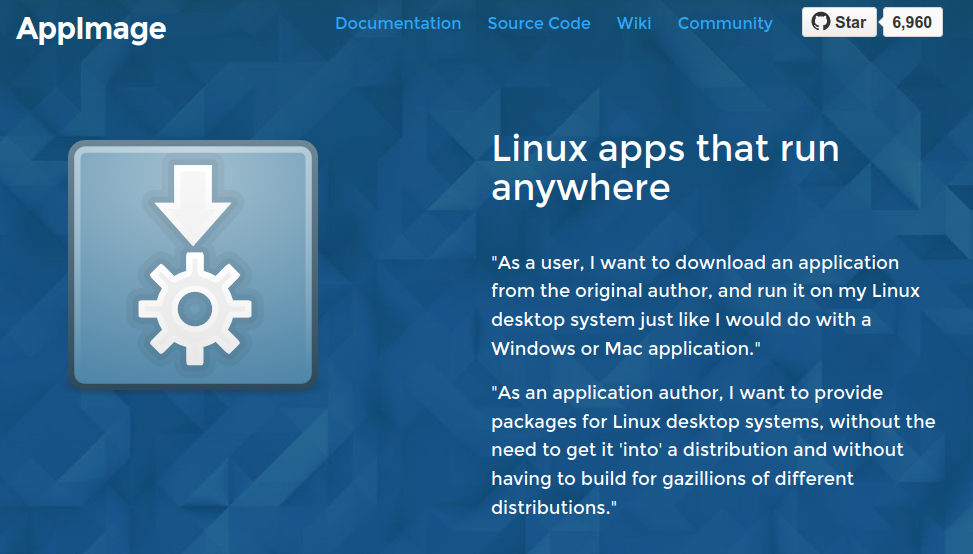The height and width of the screenshot is (554, 973).
Task: Click the AppImage logo with arrow and gear
Action: [x=193, y=265]
